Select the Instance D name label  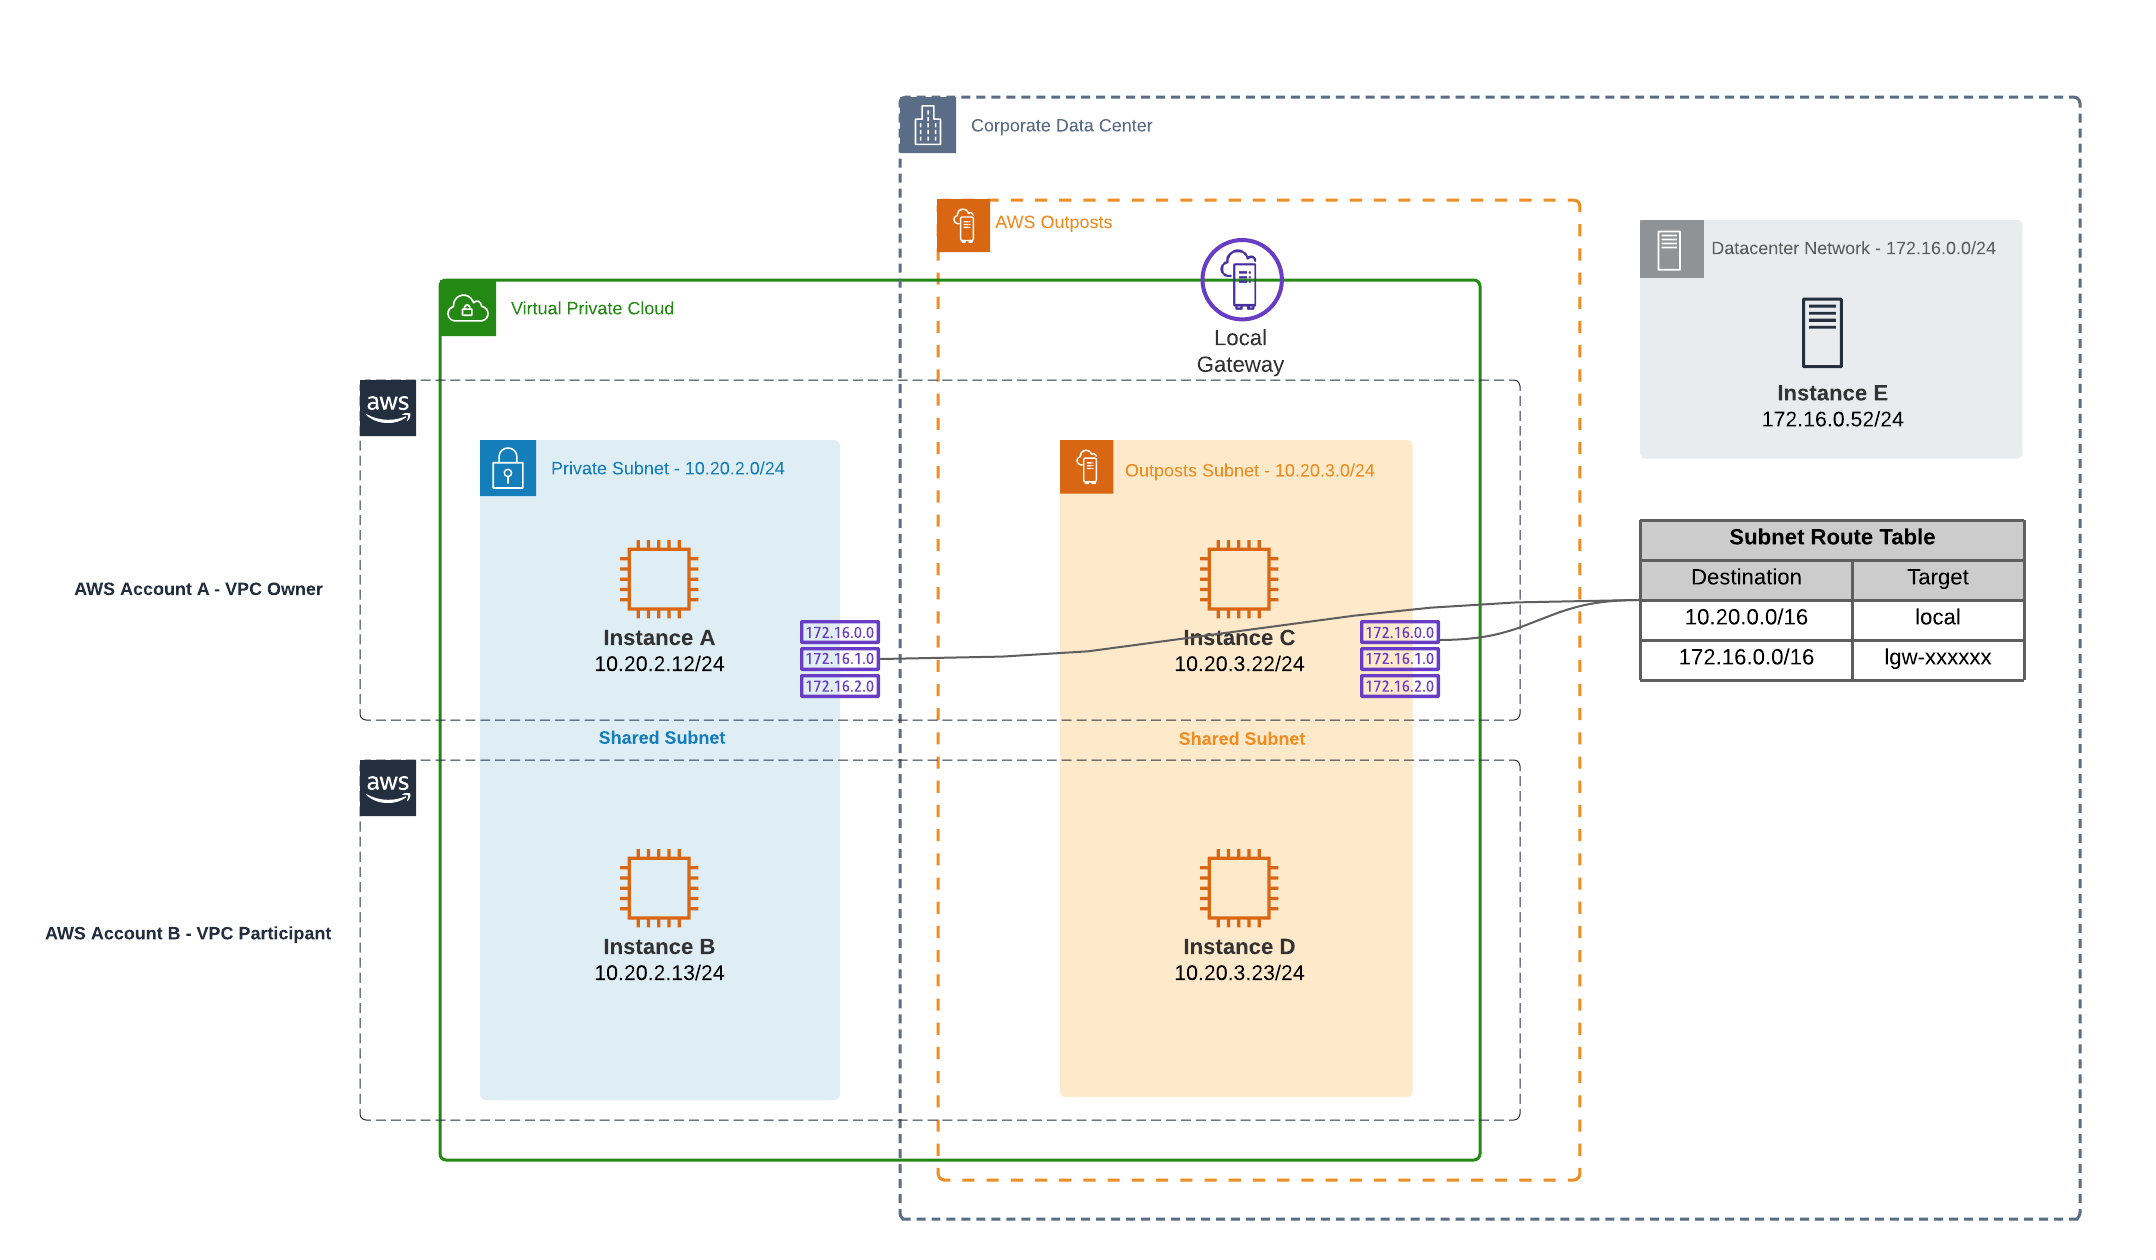[1239, 947]
